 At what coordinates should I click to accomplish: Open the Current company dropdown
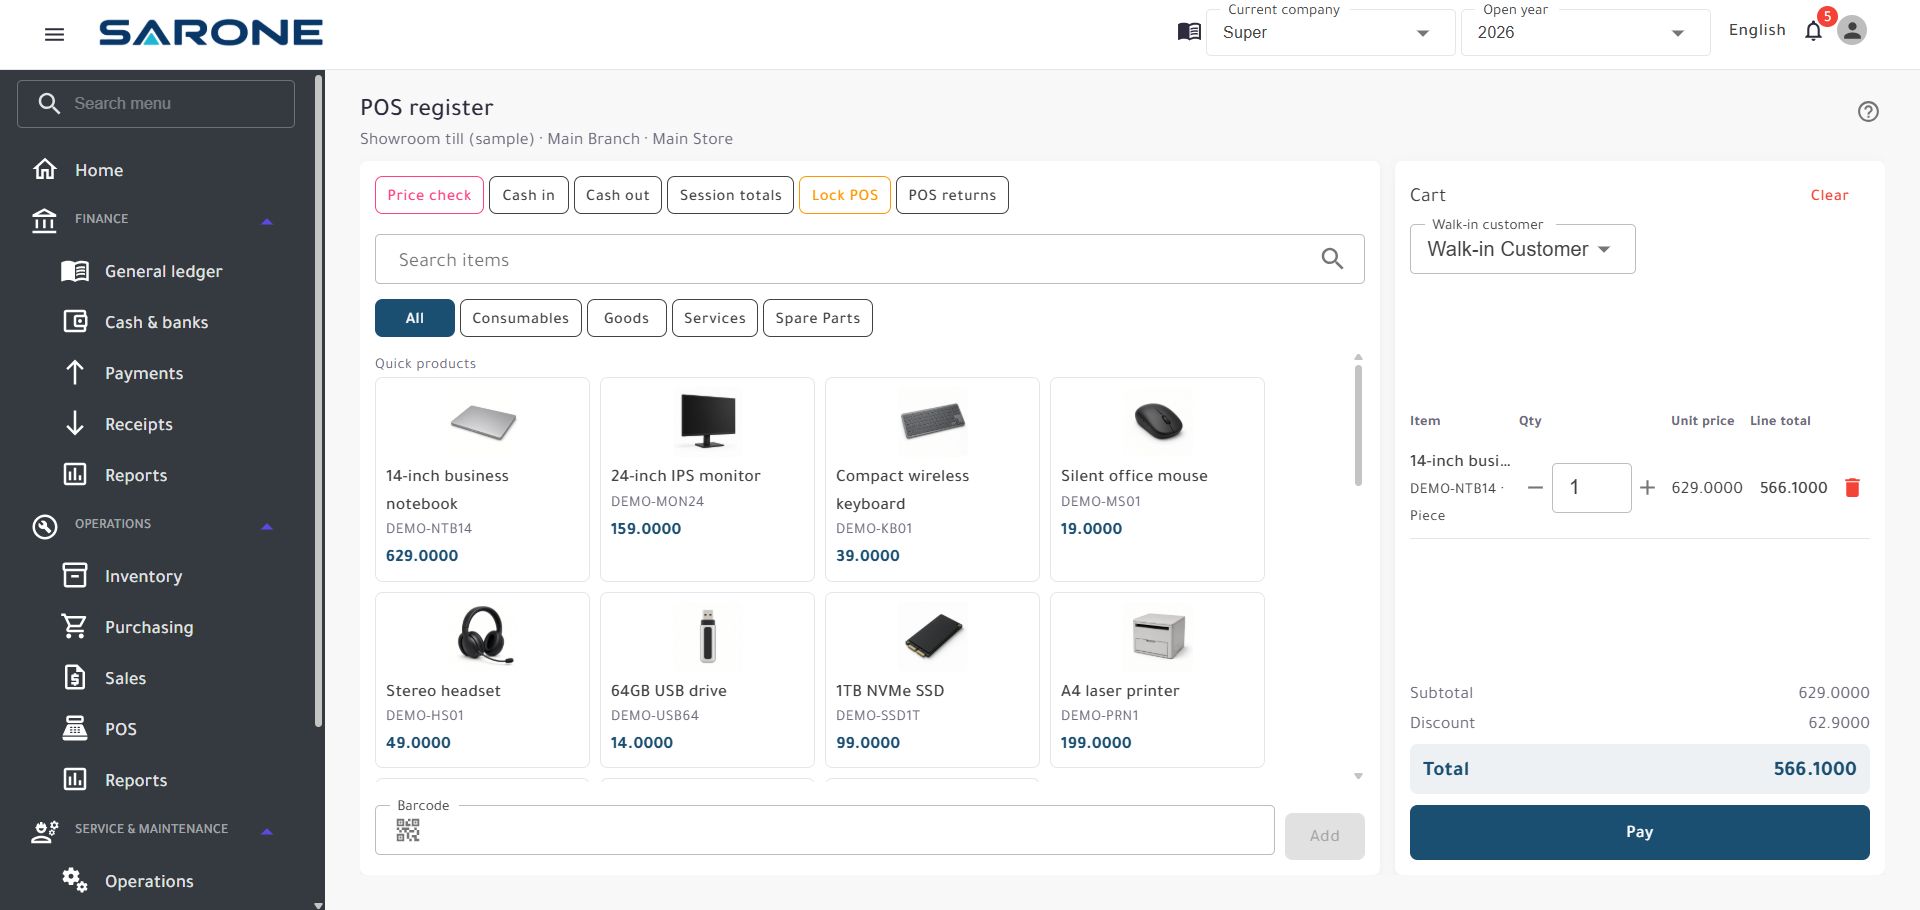coord(1330,33)
